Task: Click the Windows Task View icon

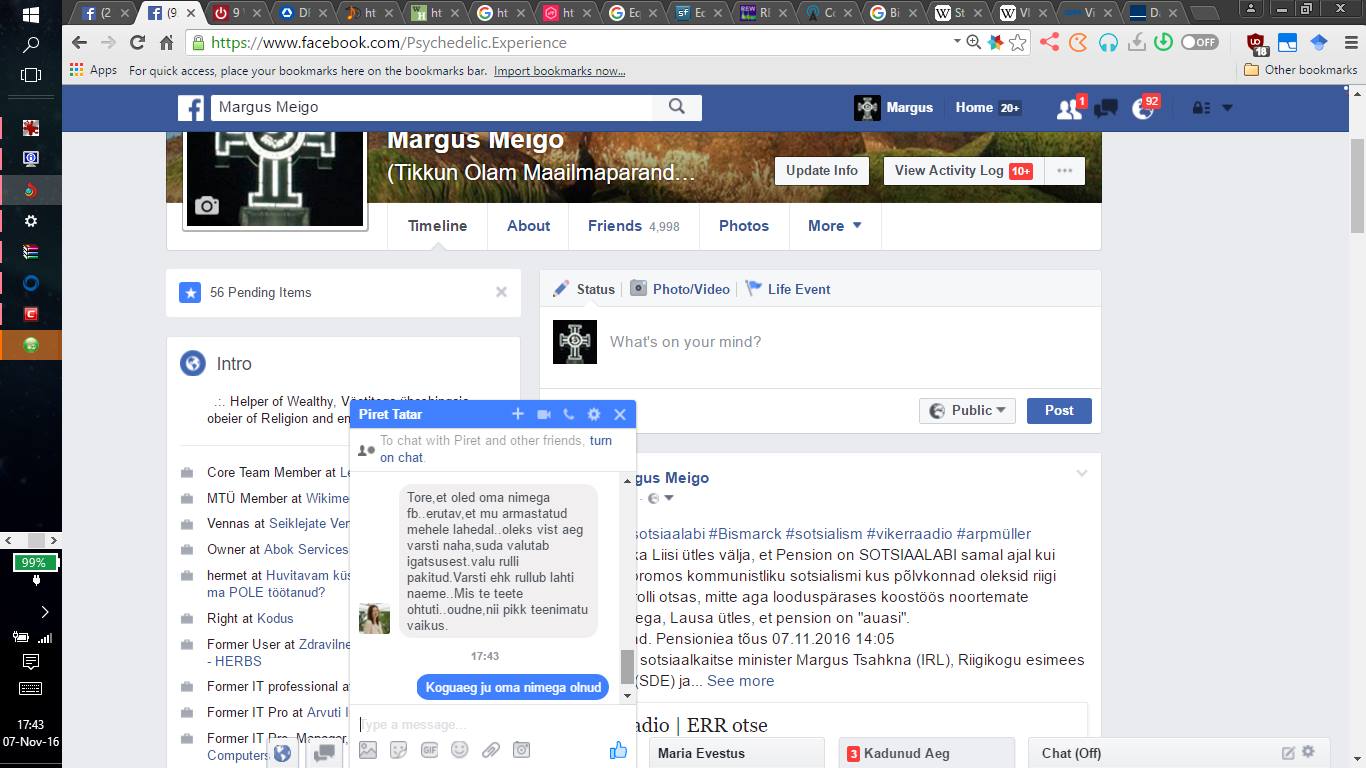Action: click(31, 75)
